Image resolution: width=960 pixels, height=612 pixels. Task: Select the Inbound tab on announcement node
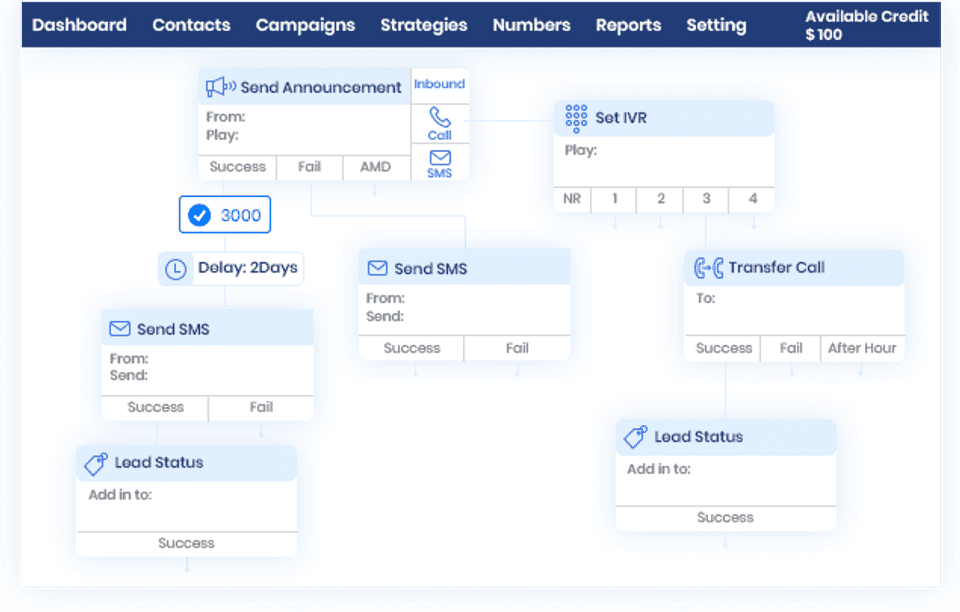(439, 84)
